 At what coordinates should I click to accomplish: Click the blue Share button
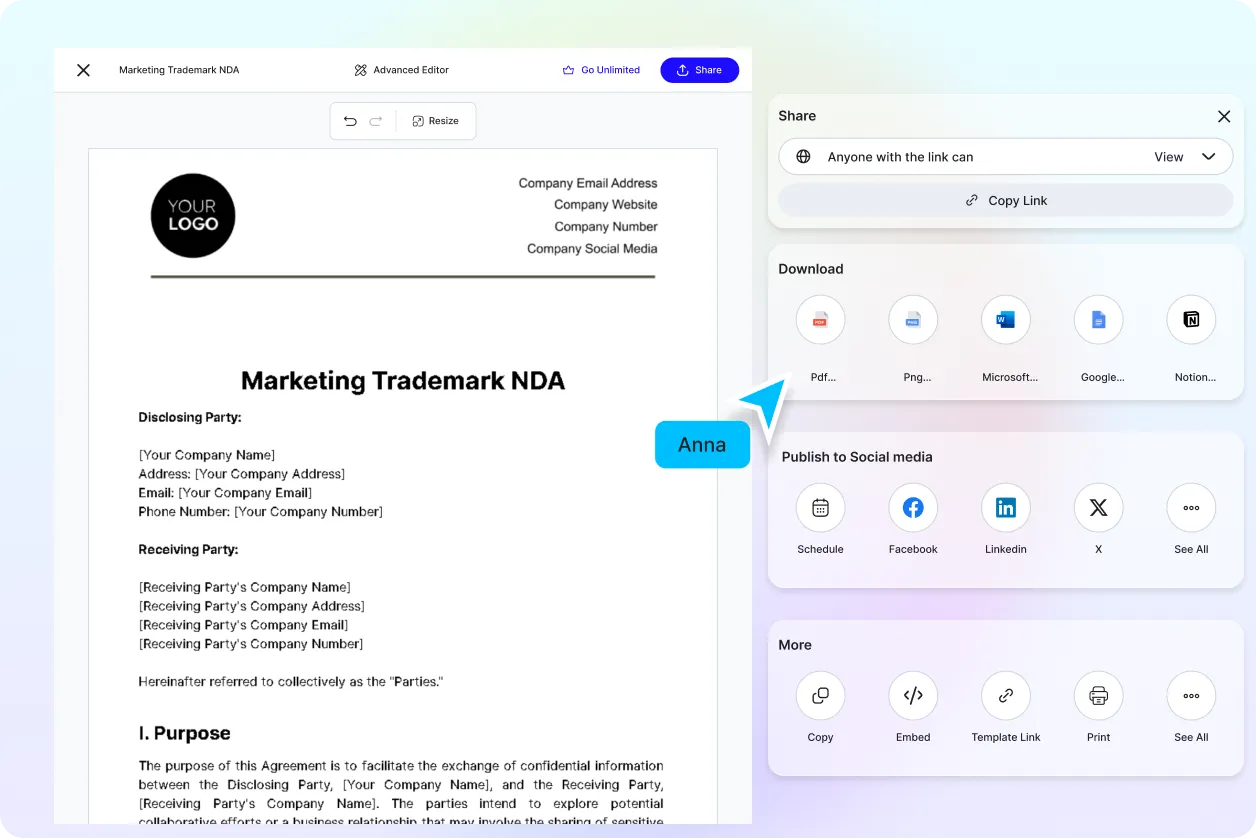pyautogui.click(x=699, y=70)
